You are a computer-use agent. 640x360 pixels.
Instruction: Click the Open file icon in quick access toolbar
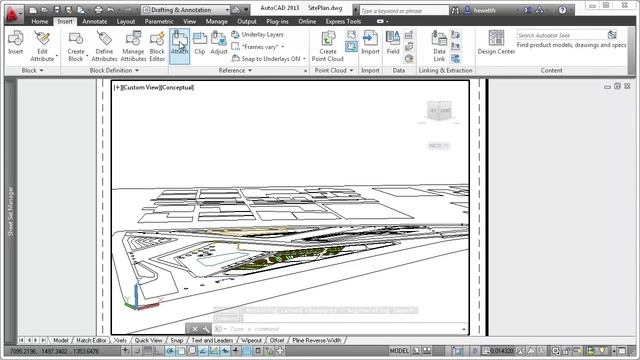(x=45, y=10)
